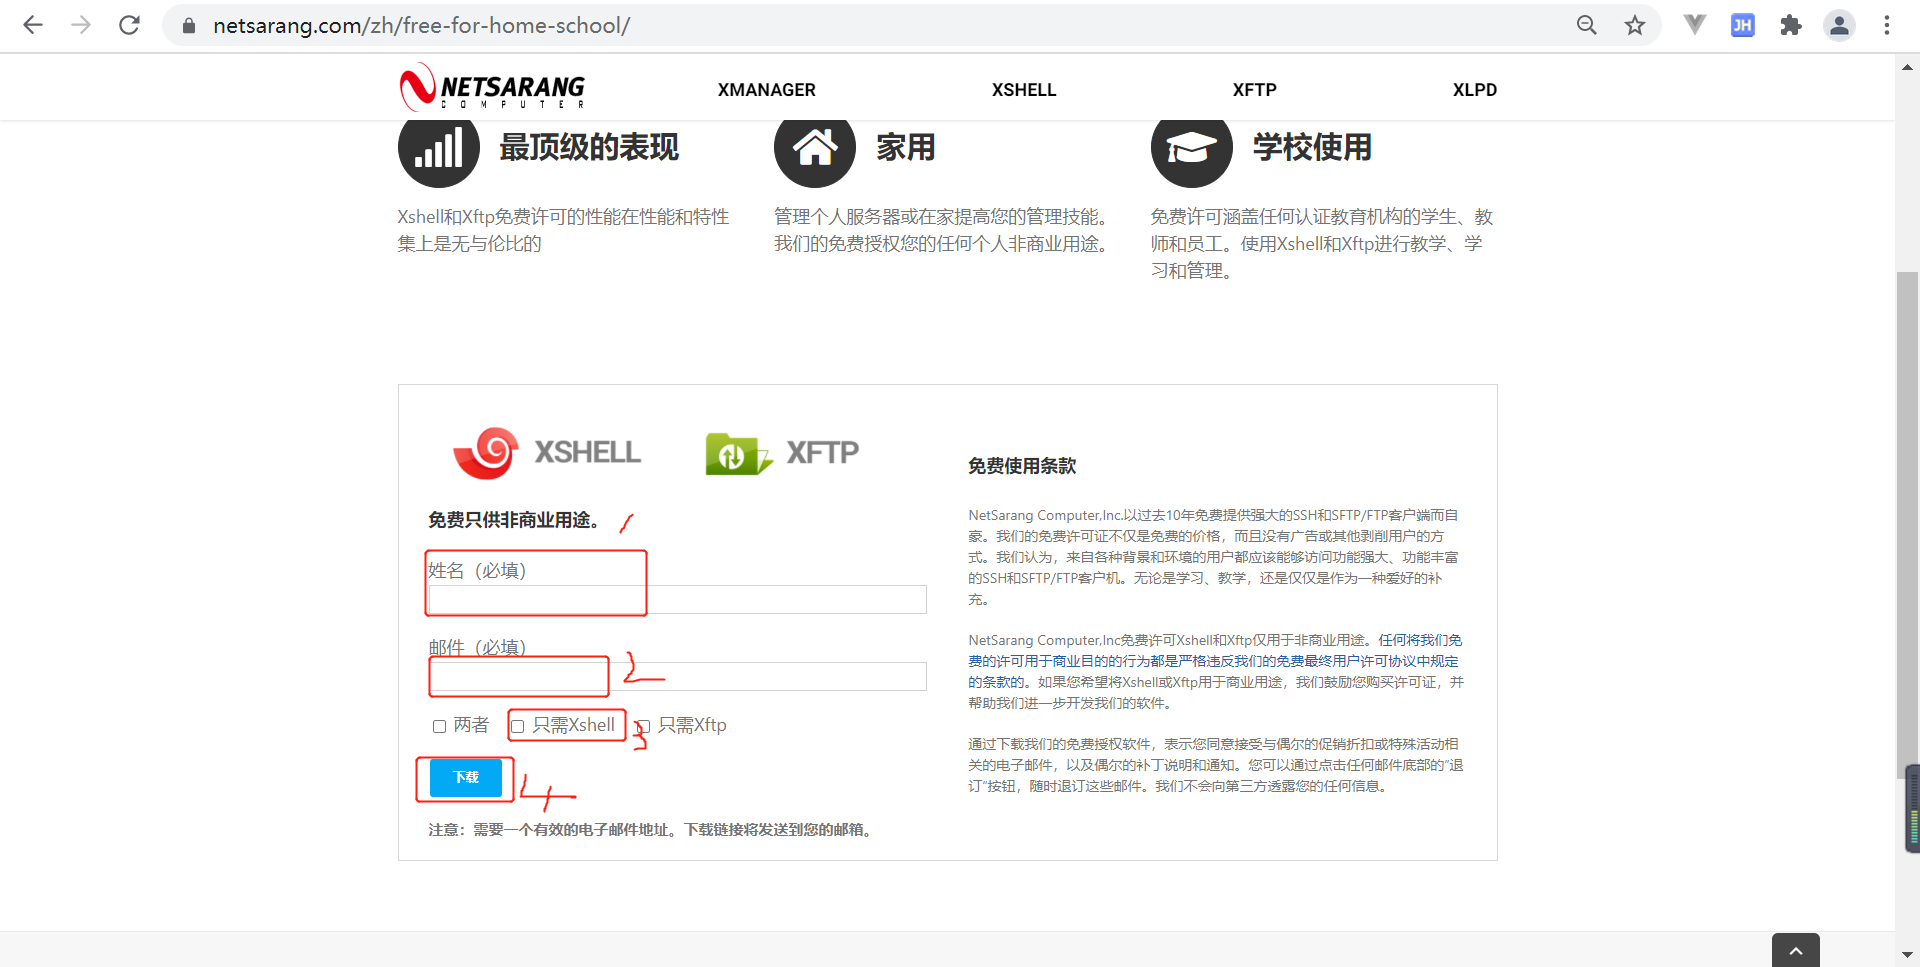Click the back-to-top arrow button
The width and height of the screenshot is (1920, 967).
click(x=1796, y=950)
